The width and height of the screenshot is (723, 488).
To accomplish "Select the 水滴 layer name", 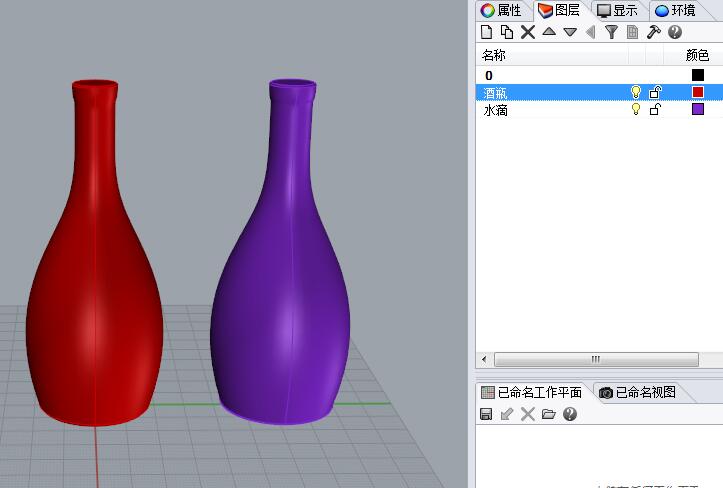I will [x=495, y=110].
